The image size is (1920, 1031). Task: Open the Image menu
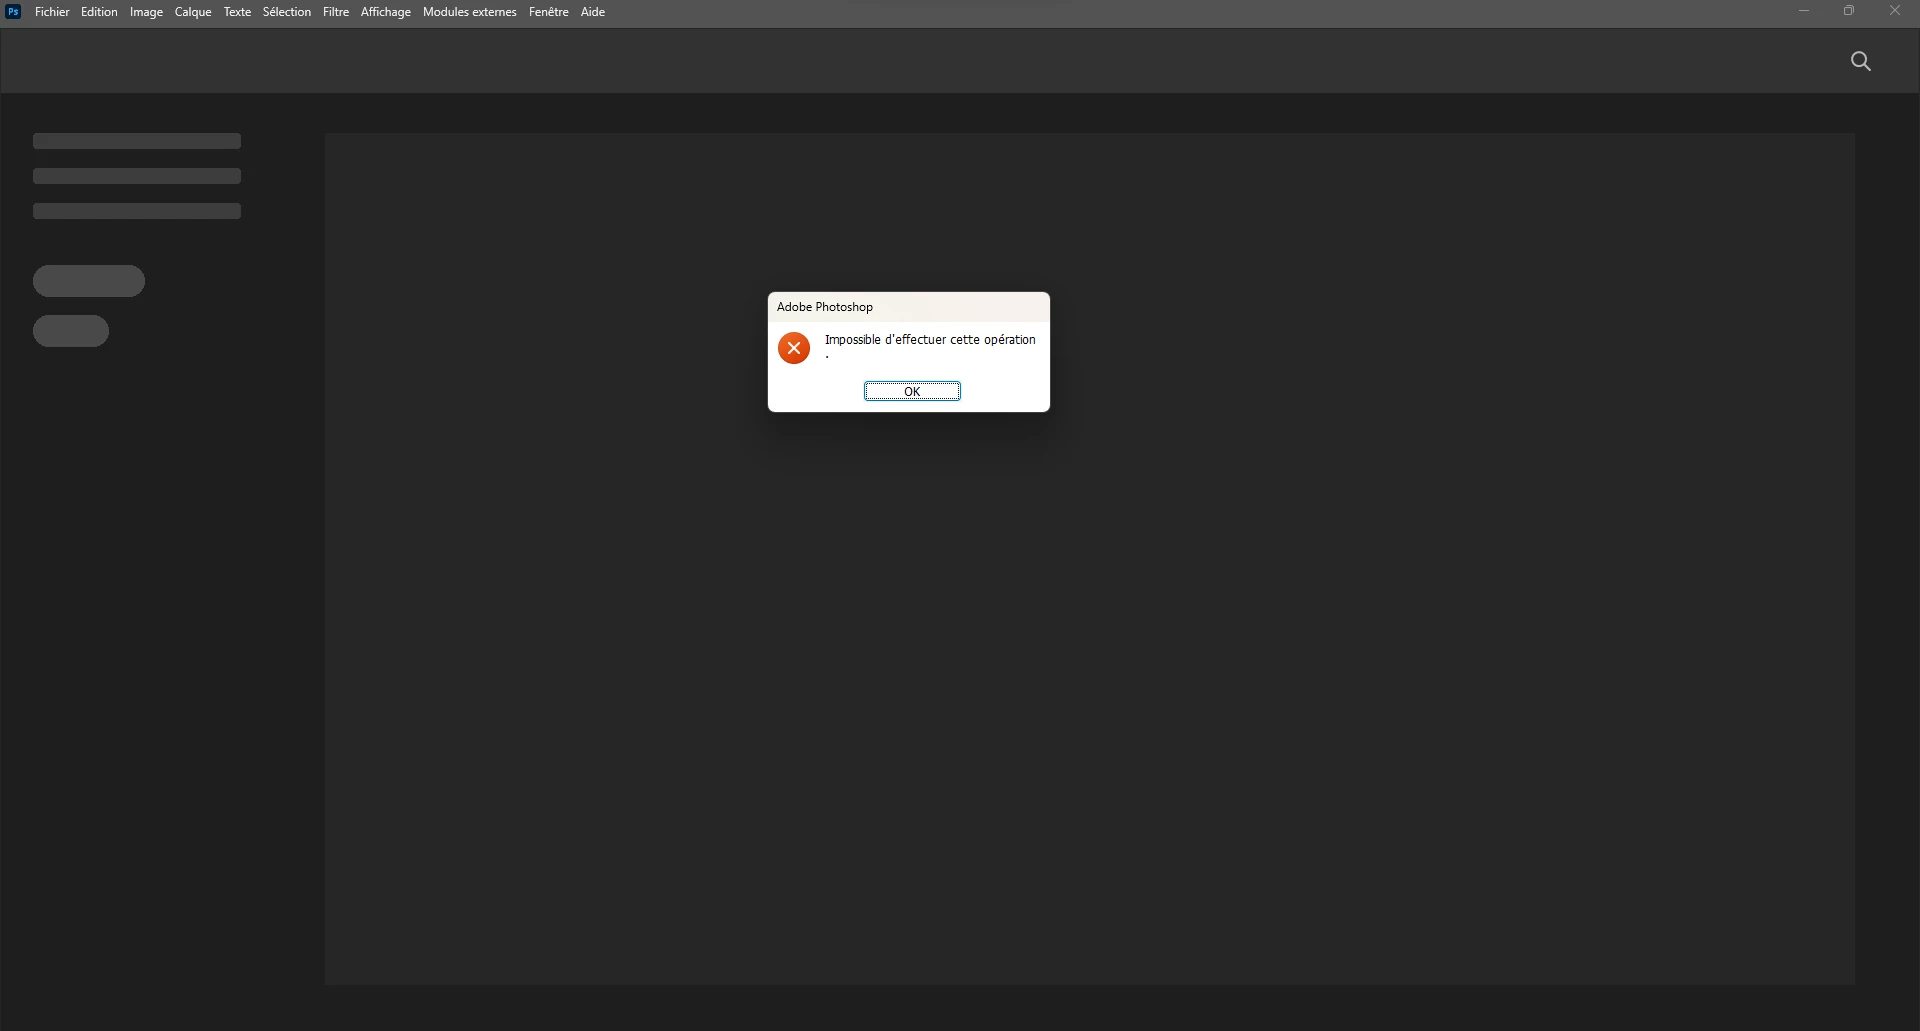pos(146,12)
